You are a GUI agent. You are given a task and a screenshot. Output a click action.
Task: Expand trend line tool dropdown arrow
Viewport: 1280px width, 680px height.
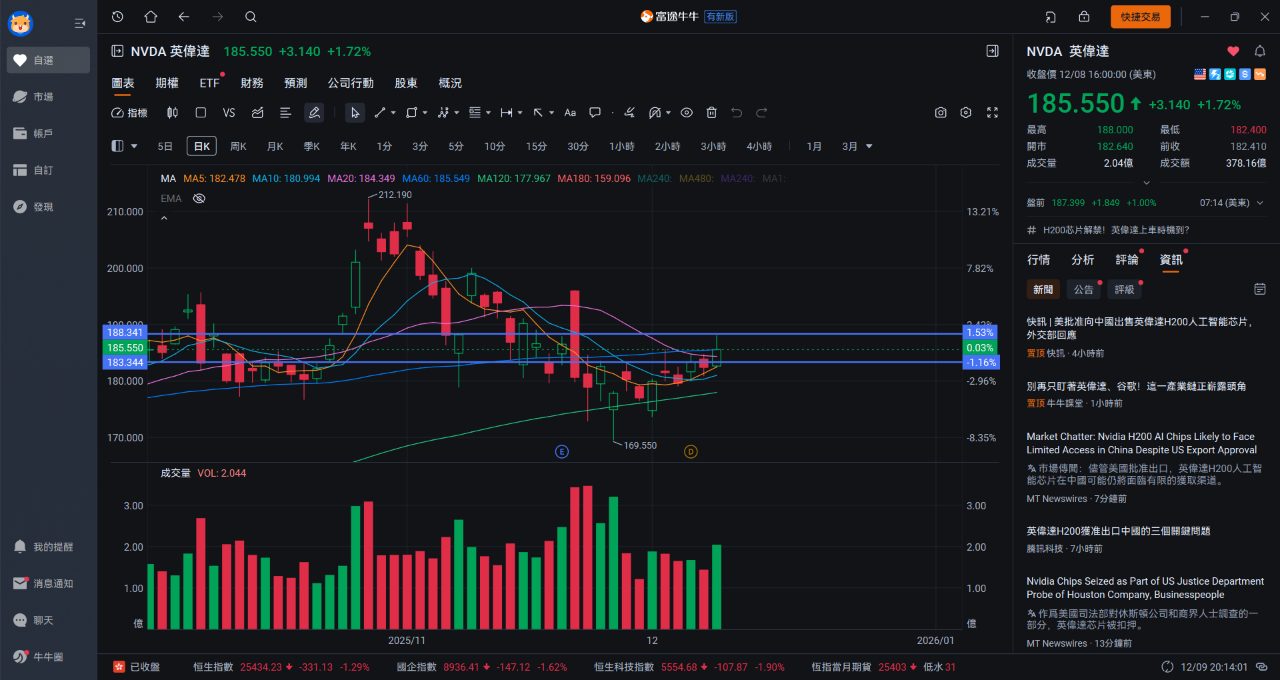point(393,113)
